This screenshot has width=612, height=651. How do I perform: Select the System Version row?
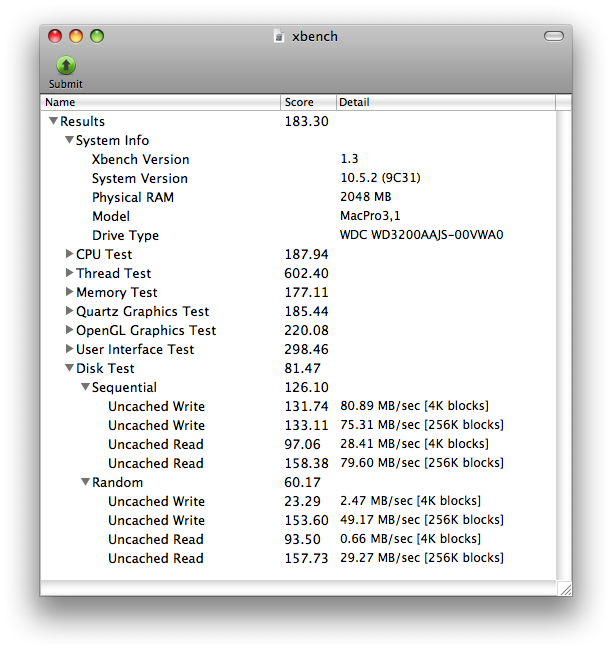tap(298, 178)
